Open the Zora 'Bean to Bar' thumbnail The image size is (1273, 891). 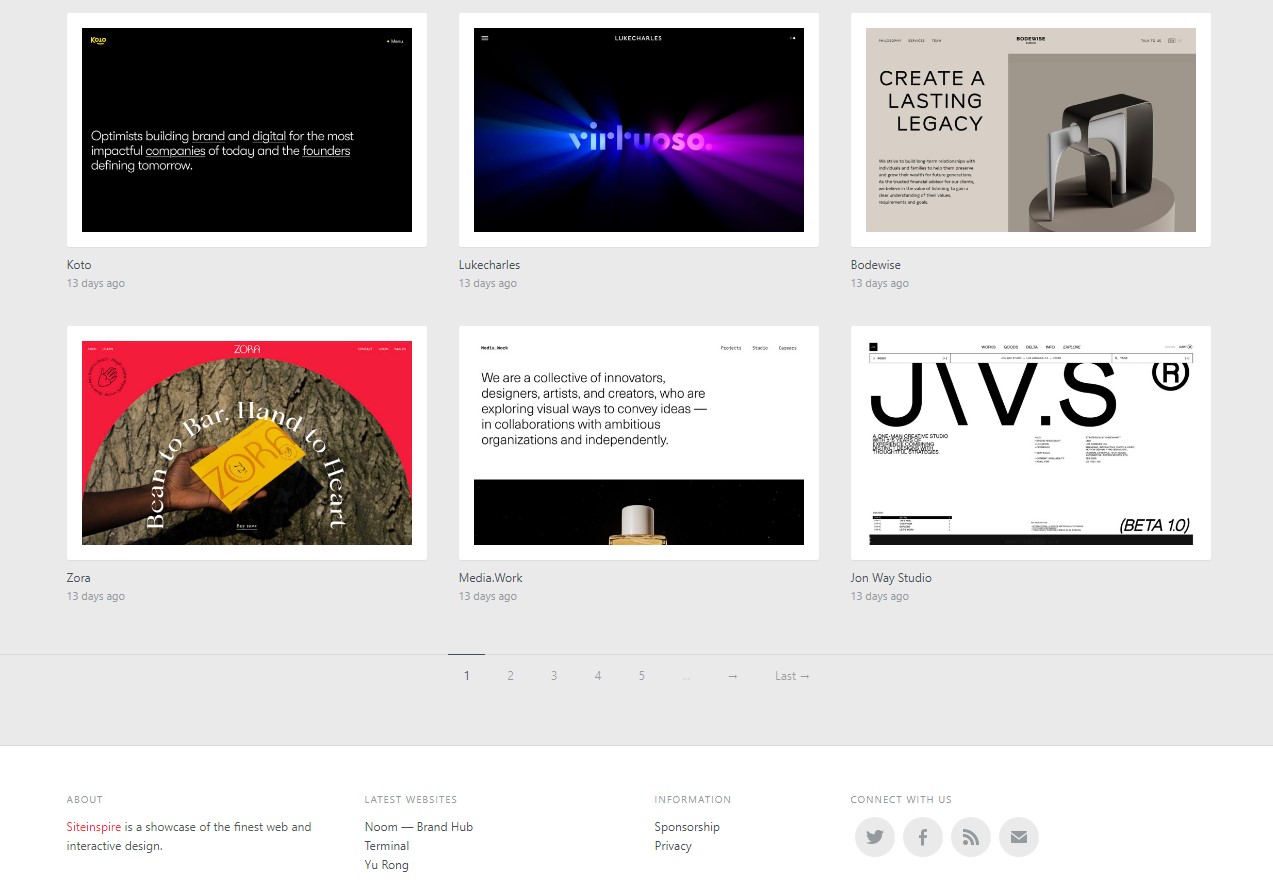pos(246,442)
